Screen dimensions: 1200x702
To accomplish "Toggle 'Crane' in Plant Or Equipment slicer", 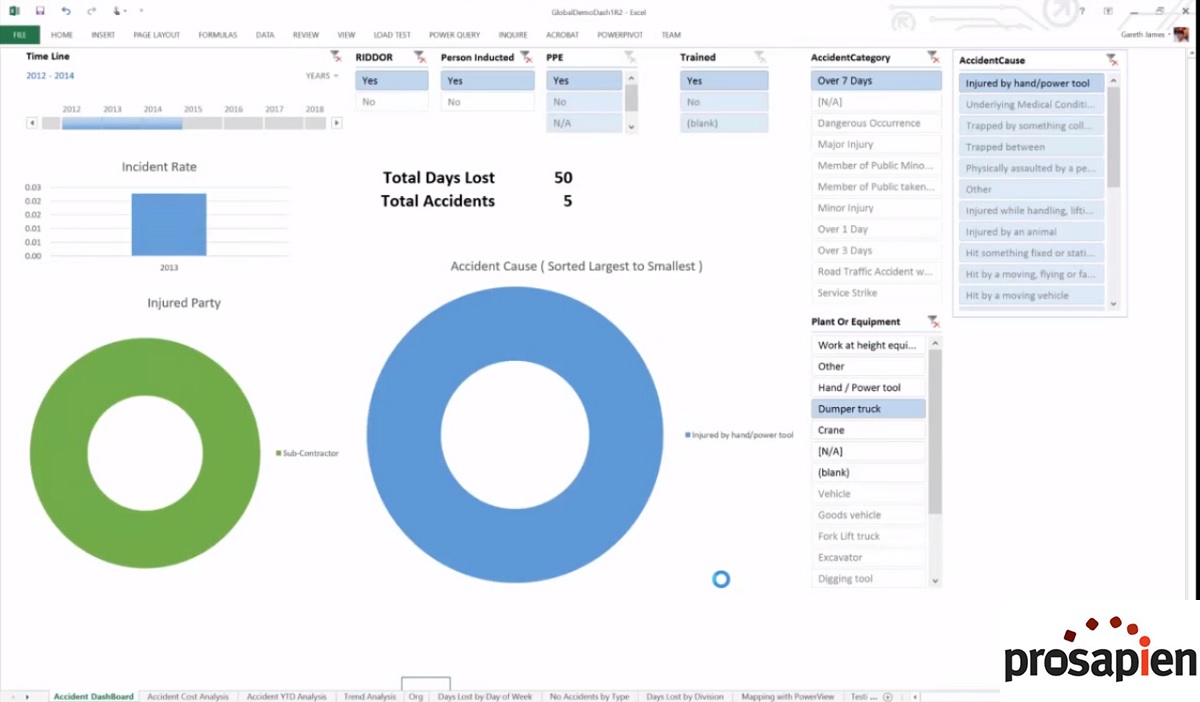I will click(x=868, y=430).
